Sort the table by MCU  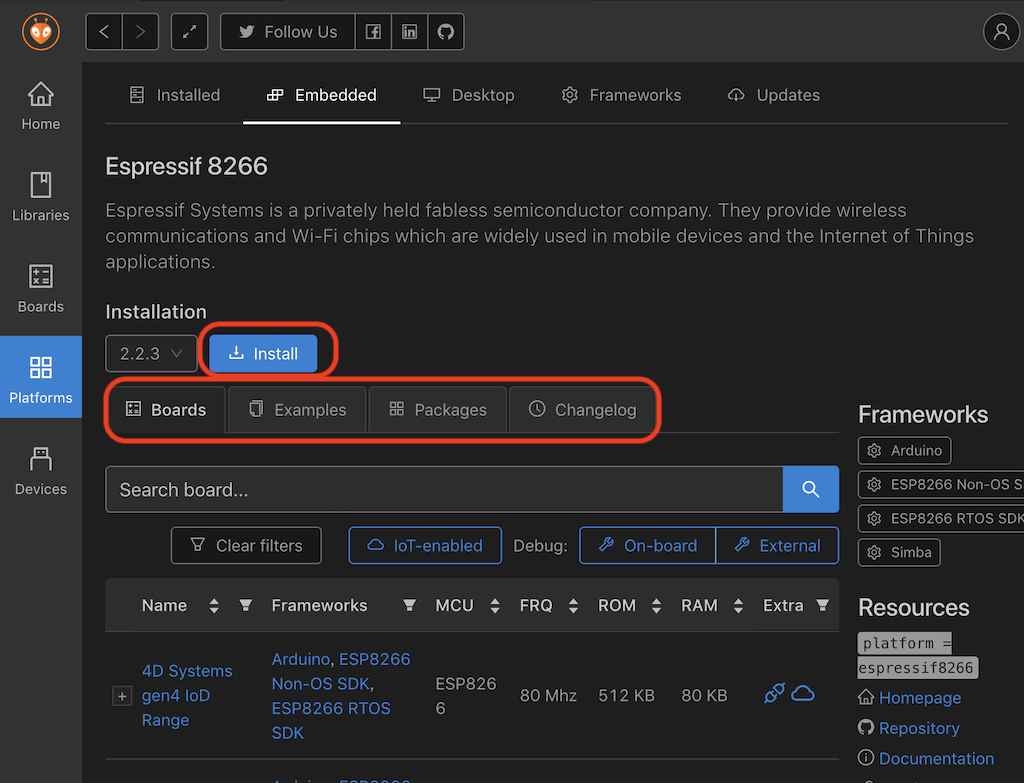click(x=495, y=605)
